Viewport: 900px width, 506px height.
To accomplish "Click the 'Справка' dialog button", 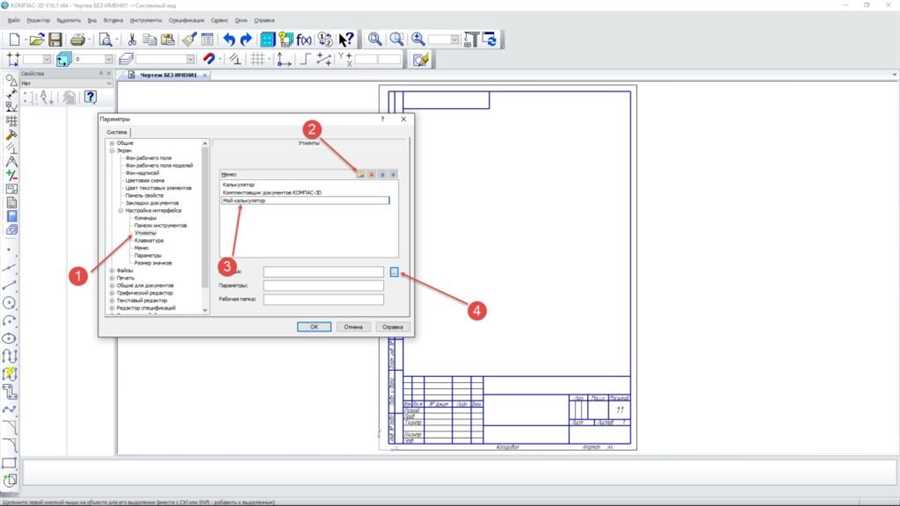I will [393, 326].
